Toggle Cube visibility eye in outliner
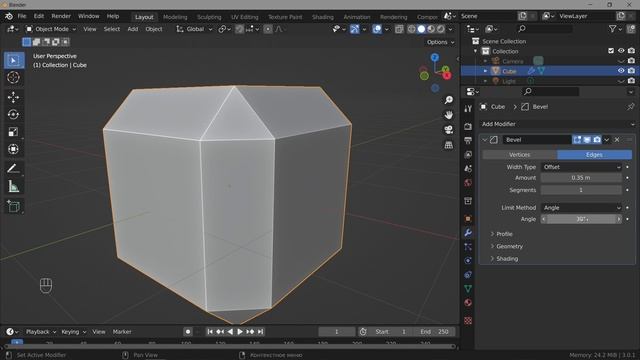This screenshot has height=360, width=640. 621,71
